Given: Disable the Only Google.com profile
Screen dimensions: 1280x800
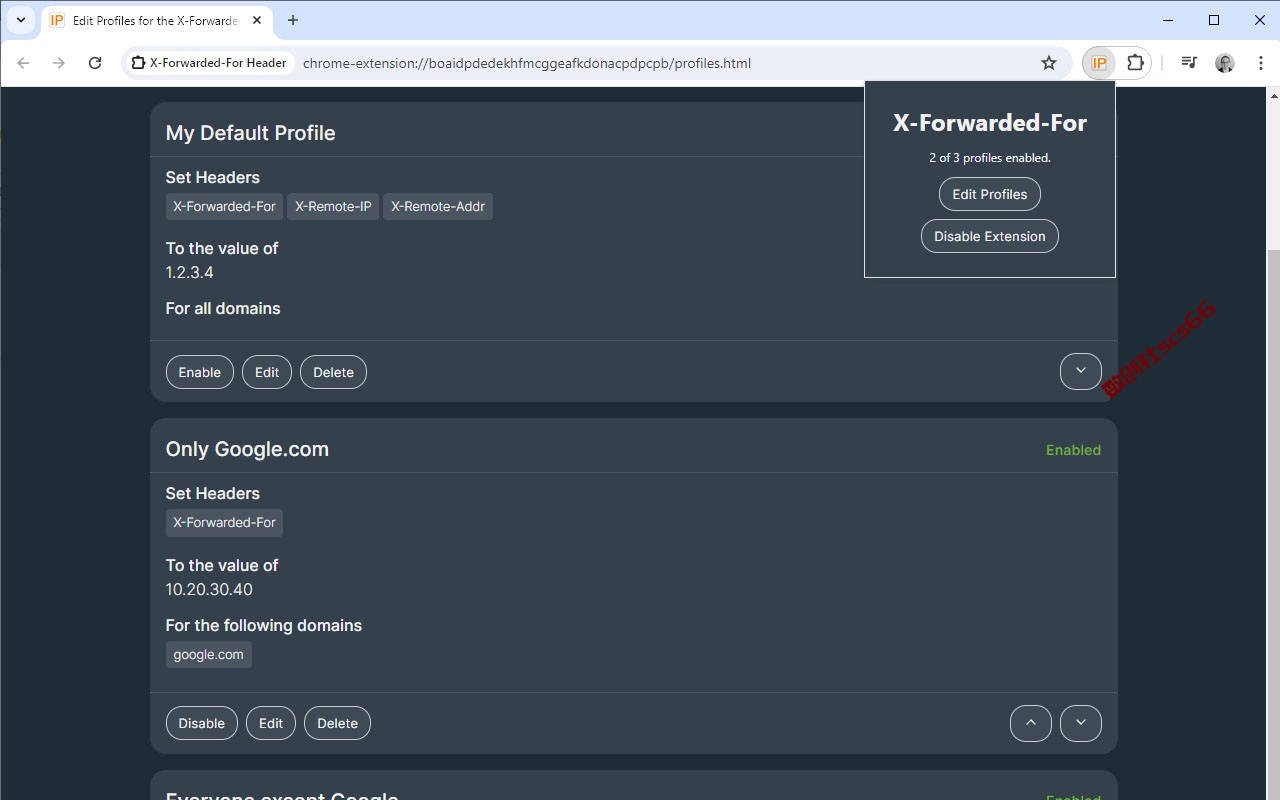Looking at the screenshot, I should [202, 723].
